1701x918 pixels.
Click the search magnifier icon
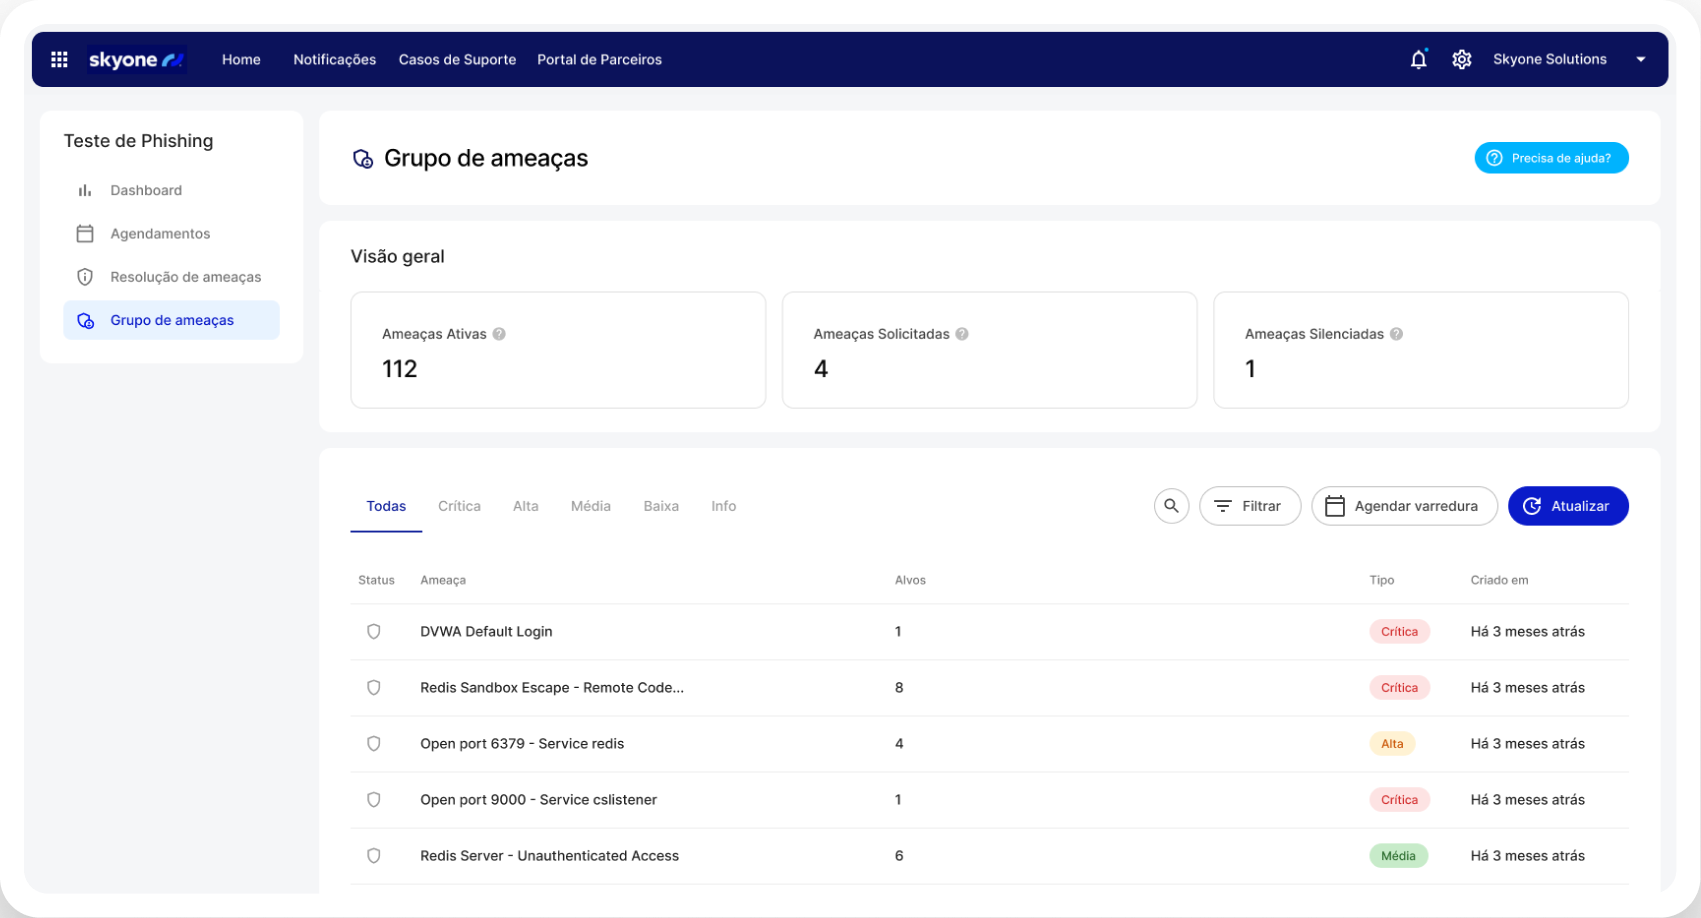pyautogui.click(x=1171, y=506)
